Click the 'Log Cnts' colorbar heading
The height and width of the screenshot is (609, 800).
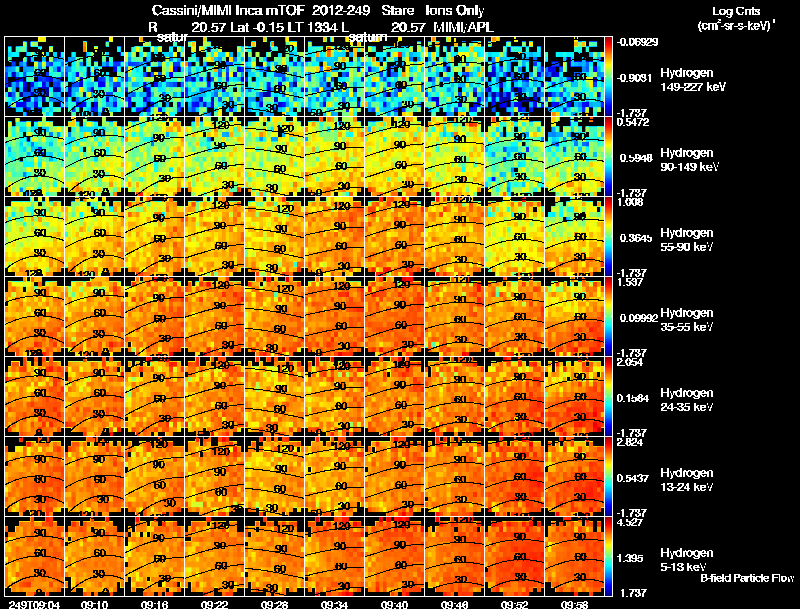click(x=736, y=11)
